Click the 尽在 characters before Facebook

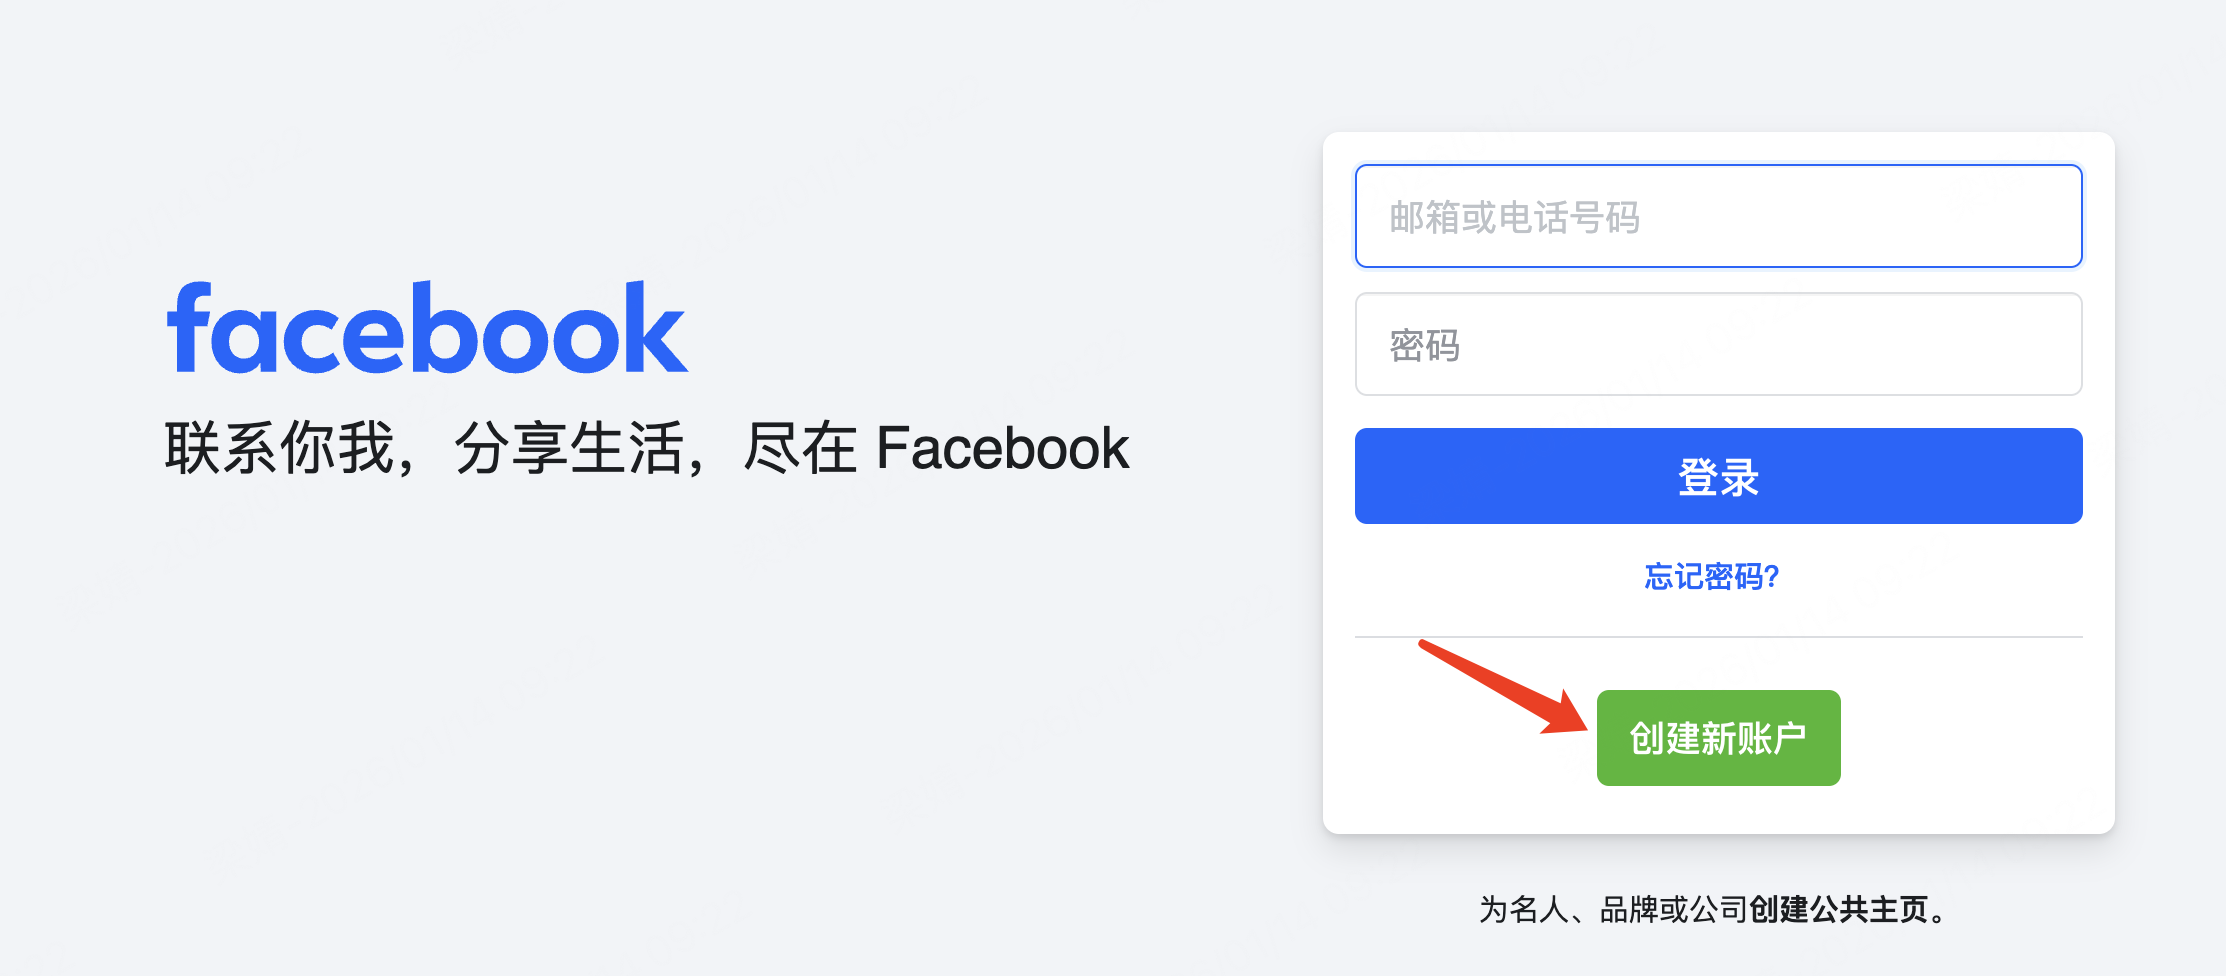point(800,447)
